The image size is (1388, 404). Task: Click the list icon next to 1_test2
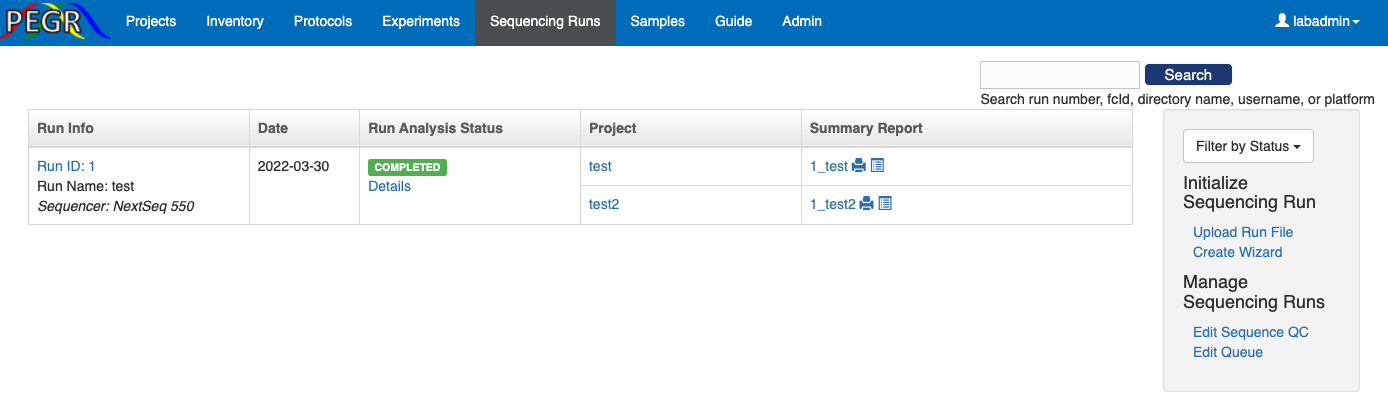[x=885, y=203]
